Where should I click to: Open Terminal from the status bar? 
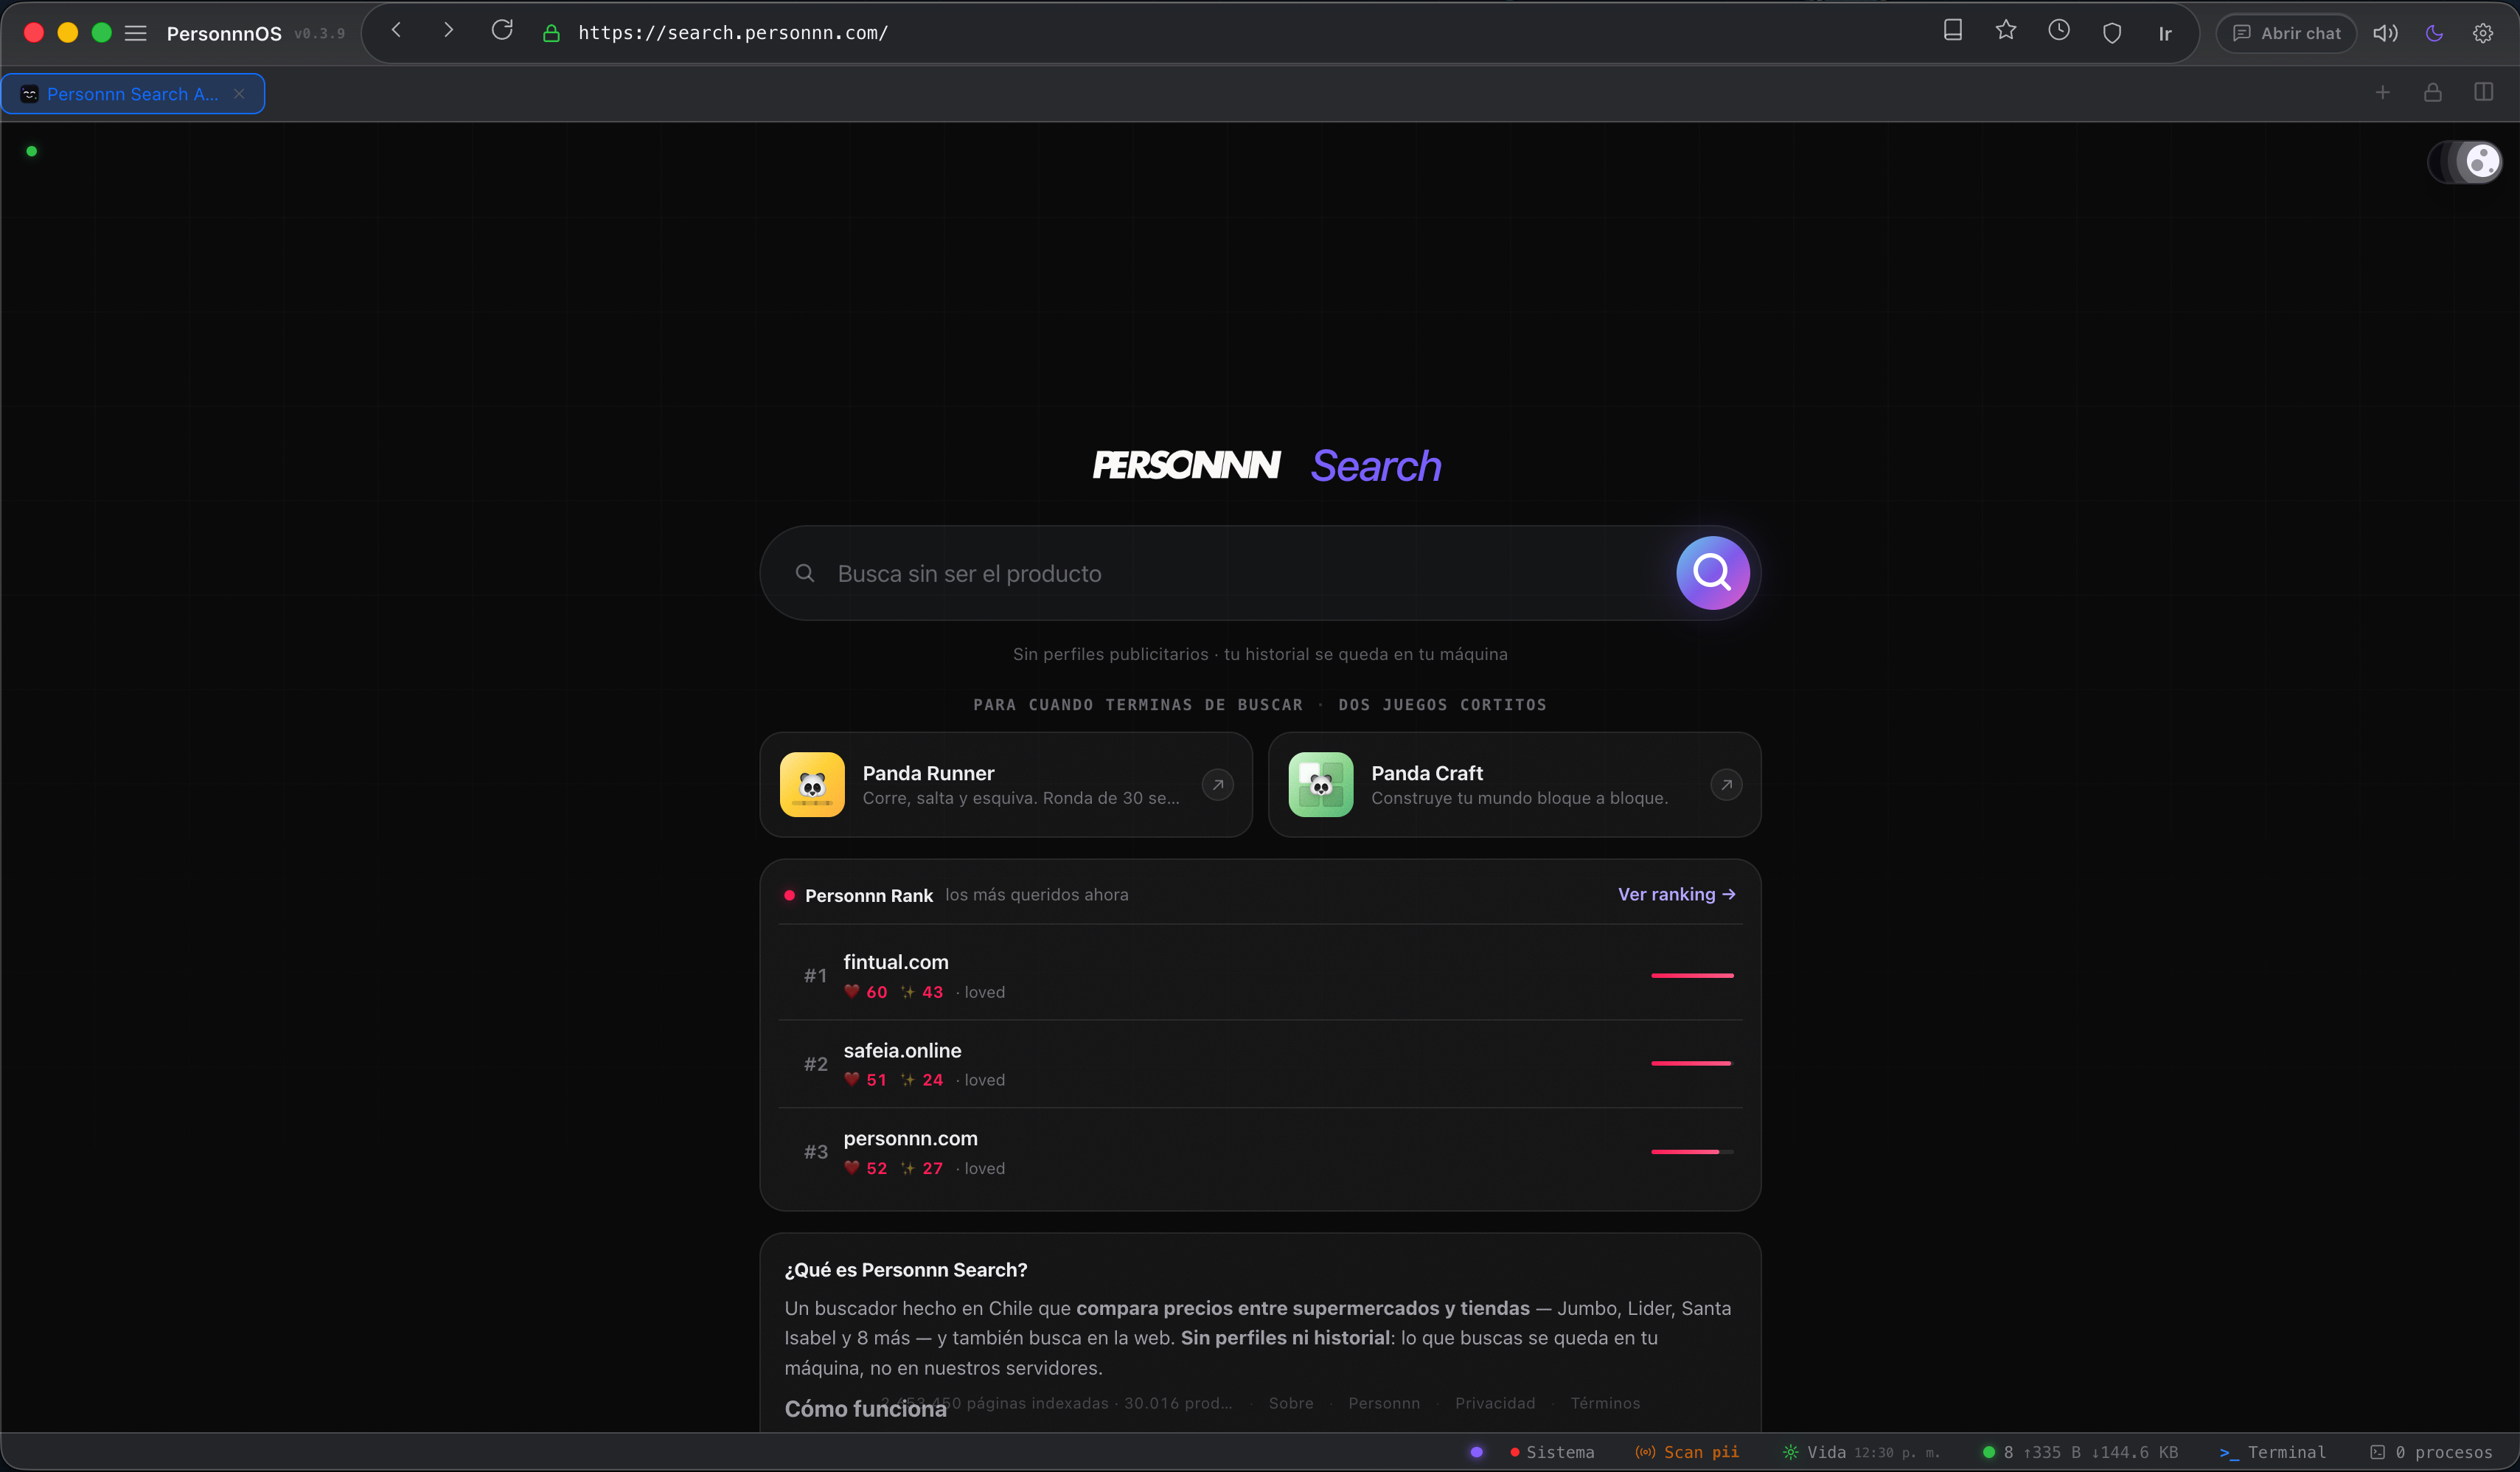pos(2273,1452)
